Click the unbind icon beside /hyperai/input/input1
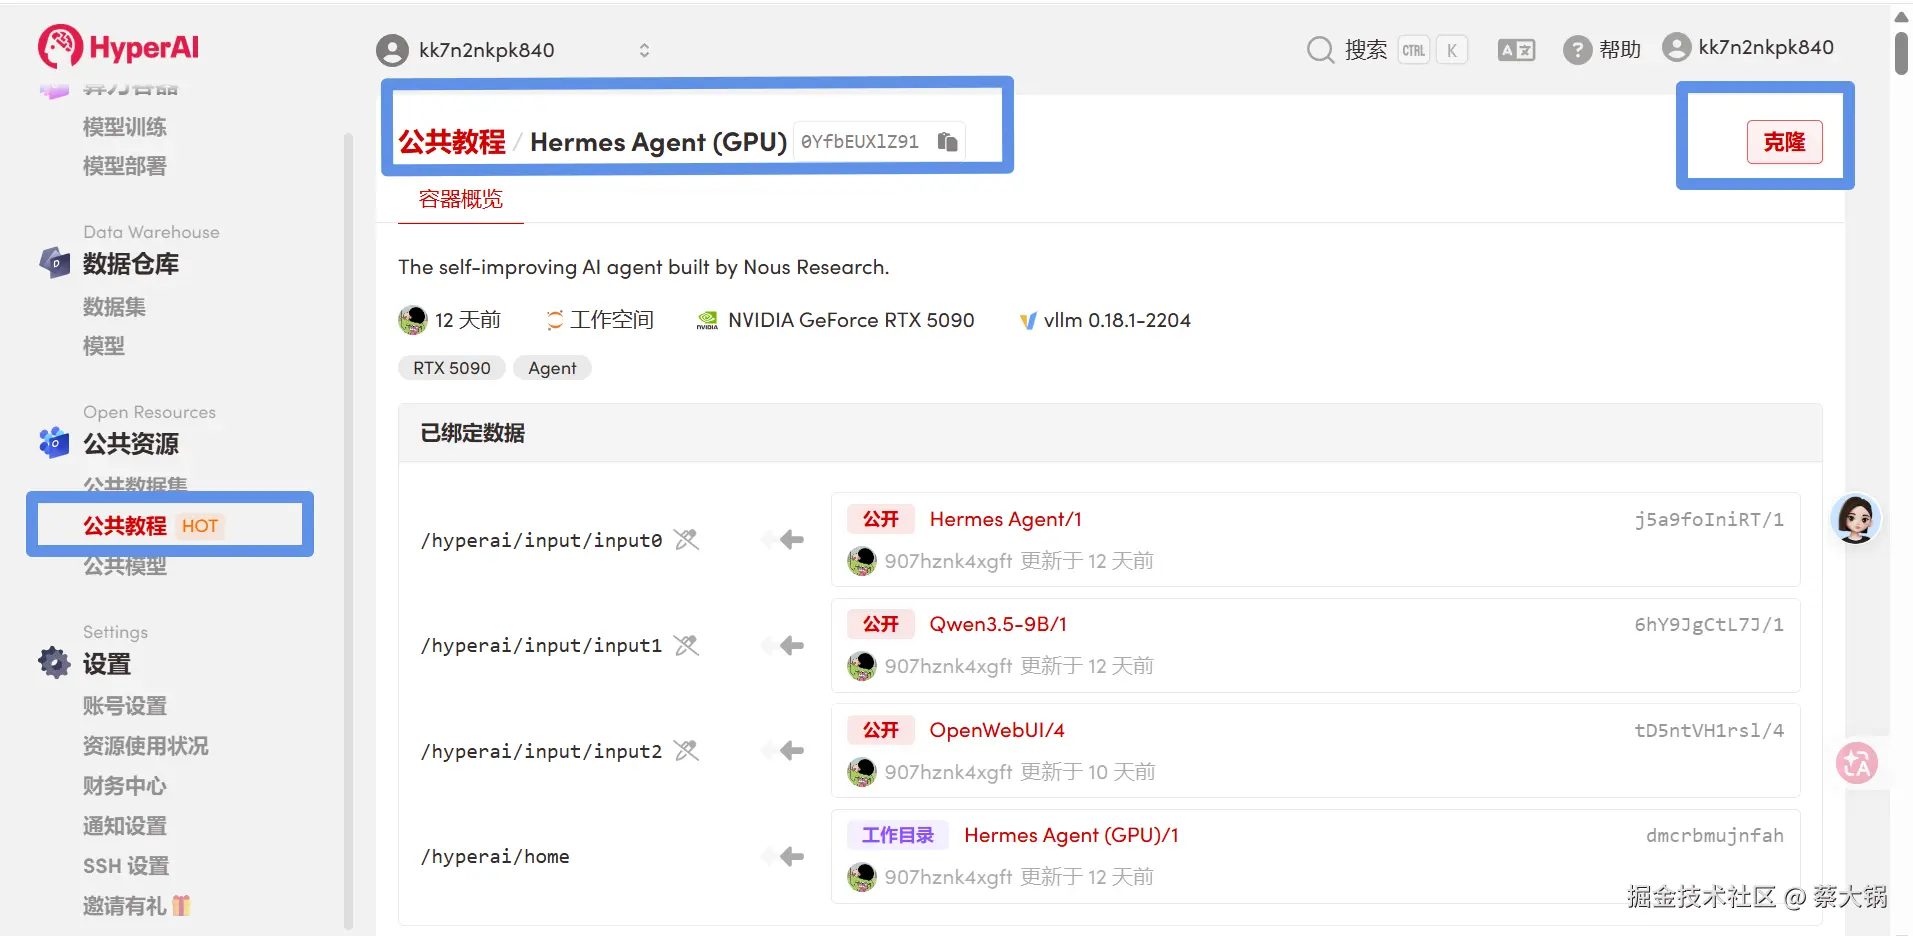 (x=686, y=645)
